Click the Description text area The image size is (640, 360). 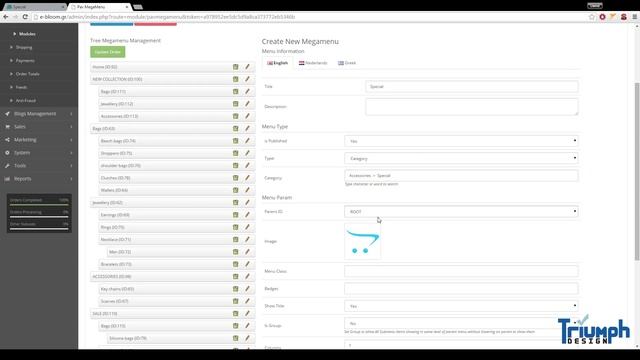point(472,107)
